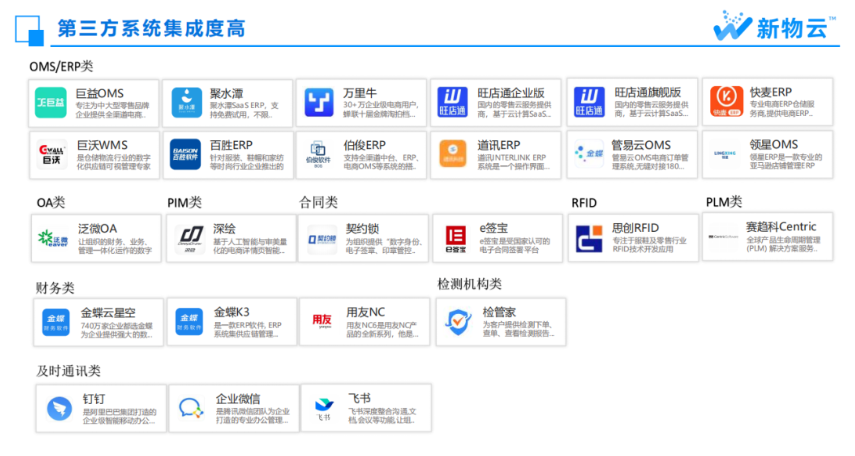Screen dimensions: 855x456
Task: Click the 伯俊ERP logo icon
Action: tap(318, 154)
